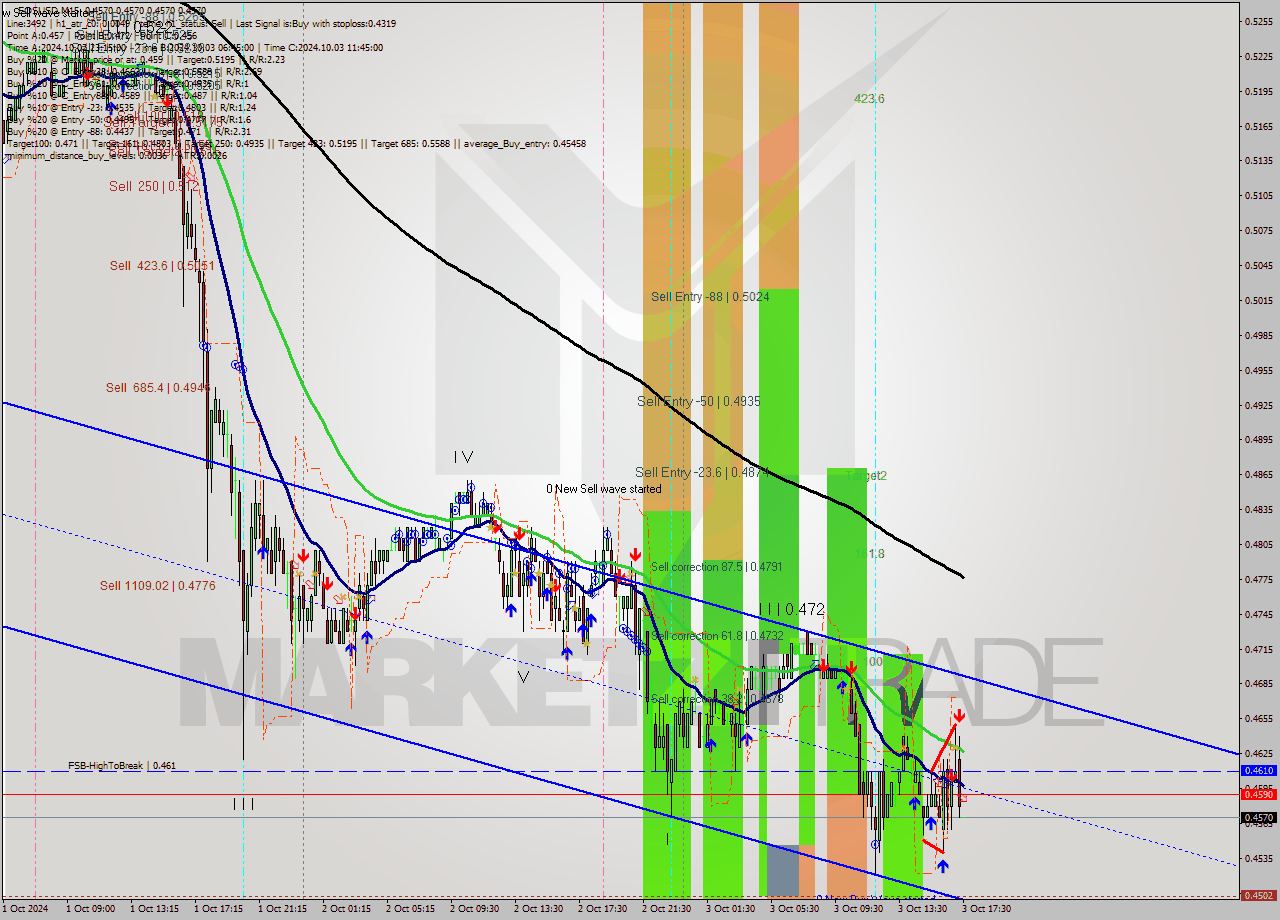This screenshot has height=920, width=1280.
Task: Click the 0.5105 price axis value
Action: tap(1257, 195)
